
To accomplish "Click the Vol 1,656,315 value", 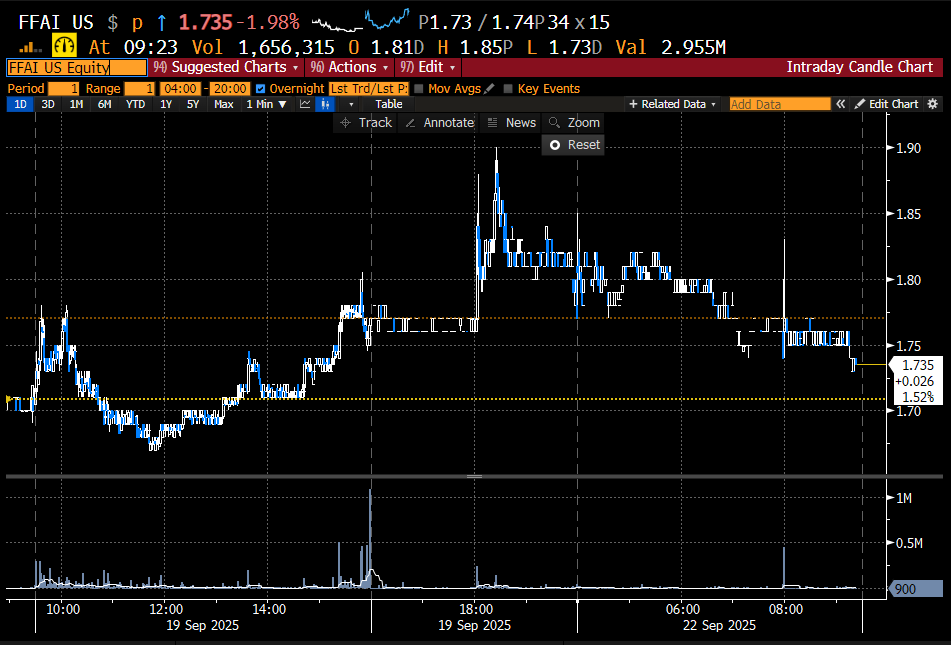I will [263, 47].
